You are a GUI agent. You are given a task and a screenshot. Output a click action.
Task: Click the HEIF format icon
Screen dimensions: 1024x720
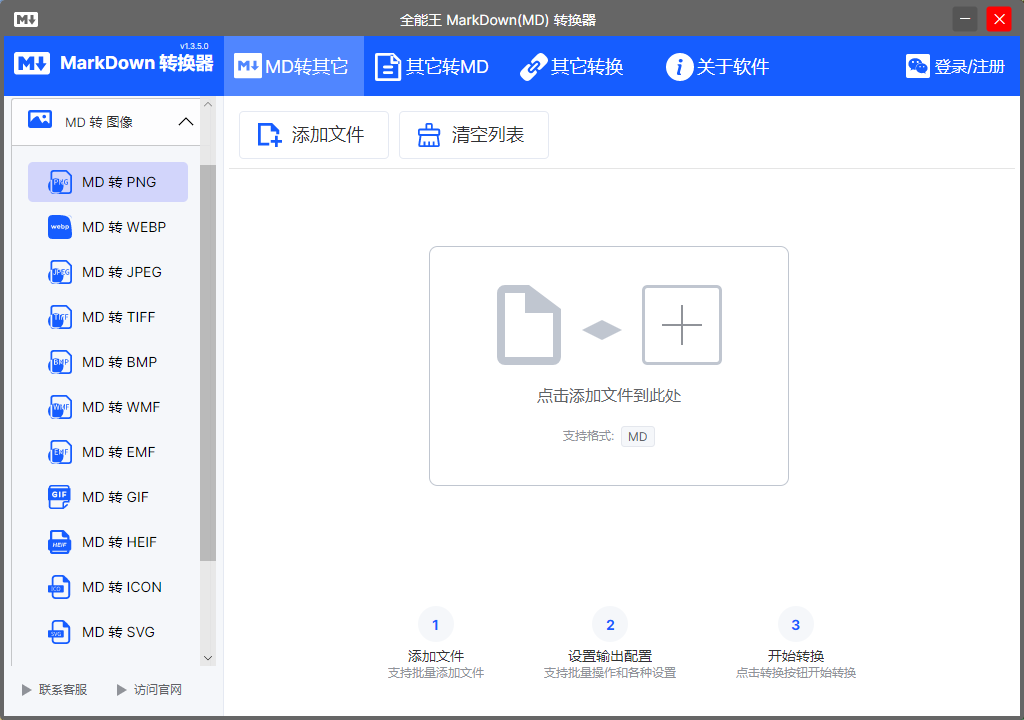tap(60, 542)
